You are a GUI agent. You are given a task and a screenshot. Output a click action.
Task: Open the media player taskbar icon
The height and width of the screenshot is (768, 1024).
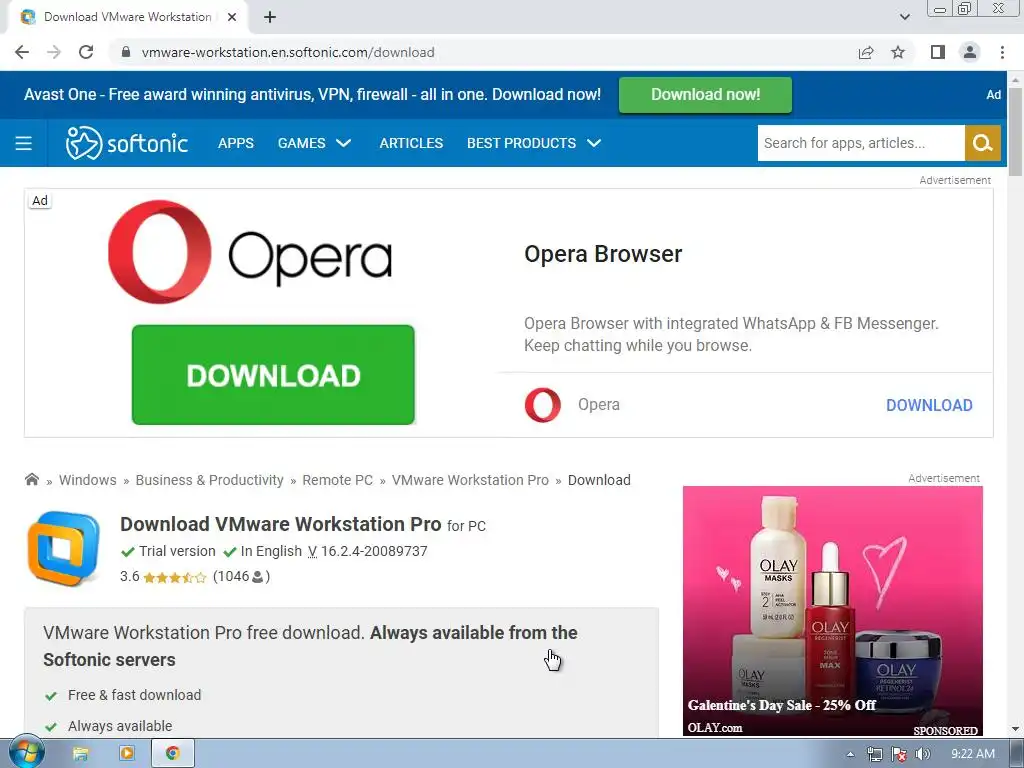coord(127,754)
